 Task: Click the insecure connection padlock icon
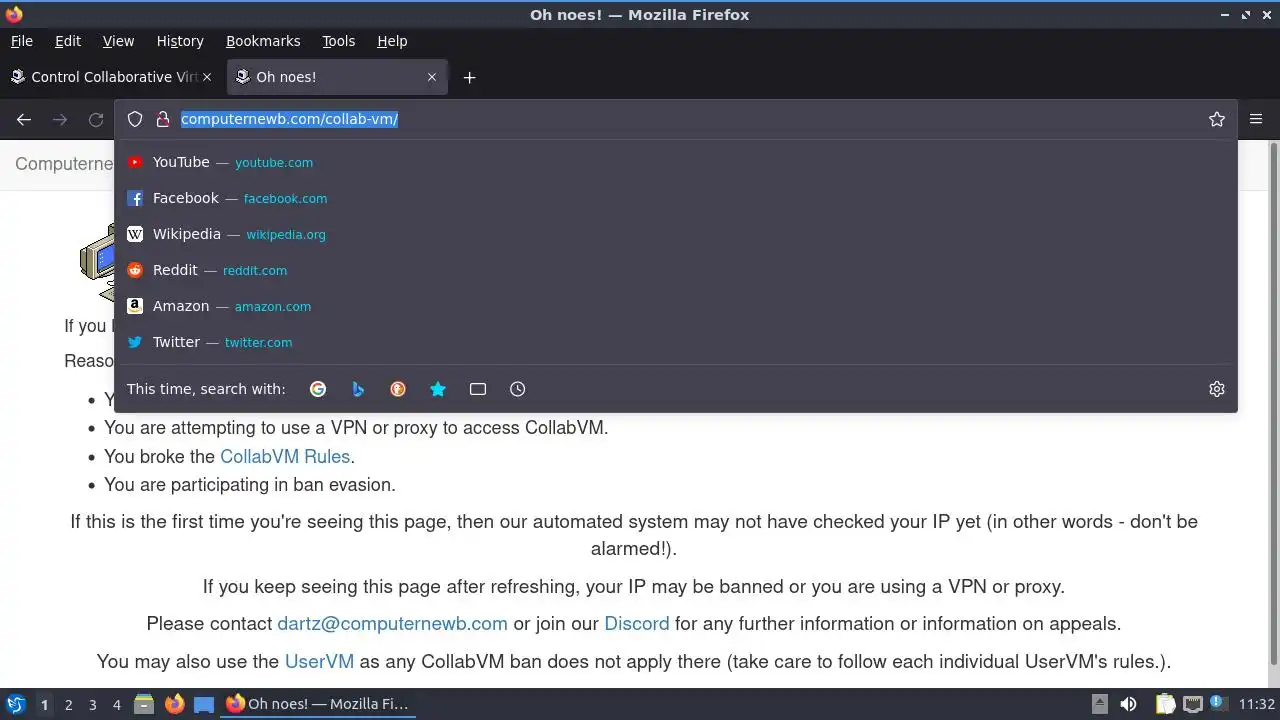pyautogui.click(x=163, y=119)
